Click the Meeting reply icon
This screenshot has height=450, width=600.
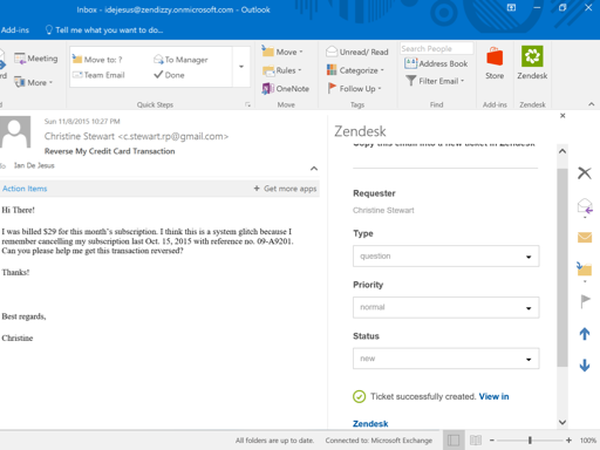36,59
